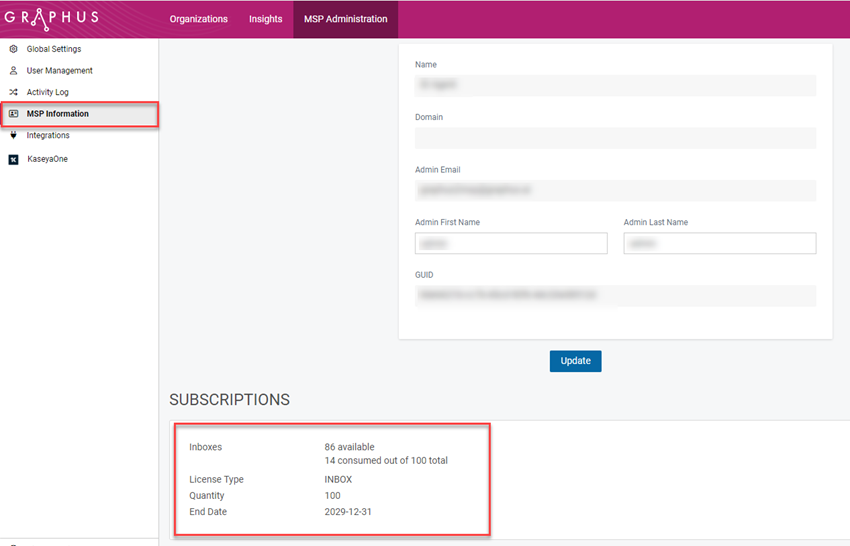Click the GUID field
Screen dimensions: 850x546
coord(615,296)
